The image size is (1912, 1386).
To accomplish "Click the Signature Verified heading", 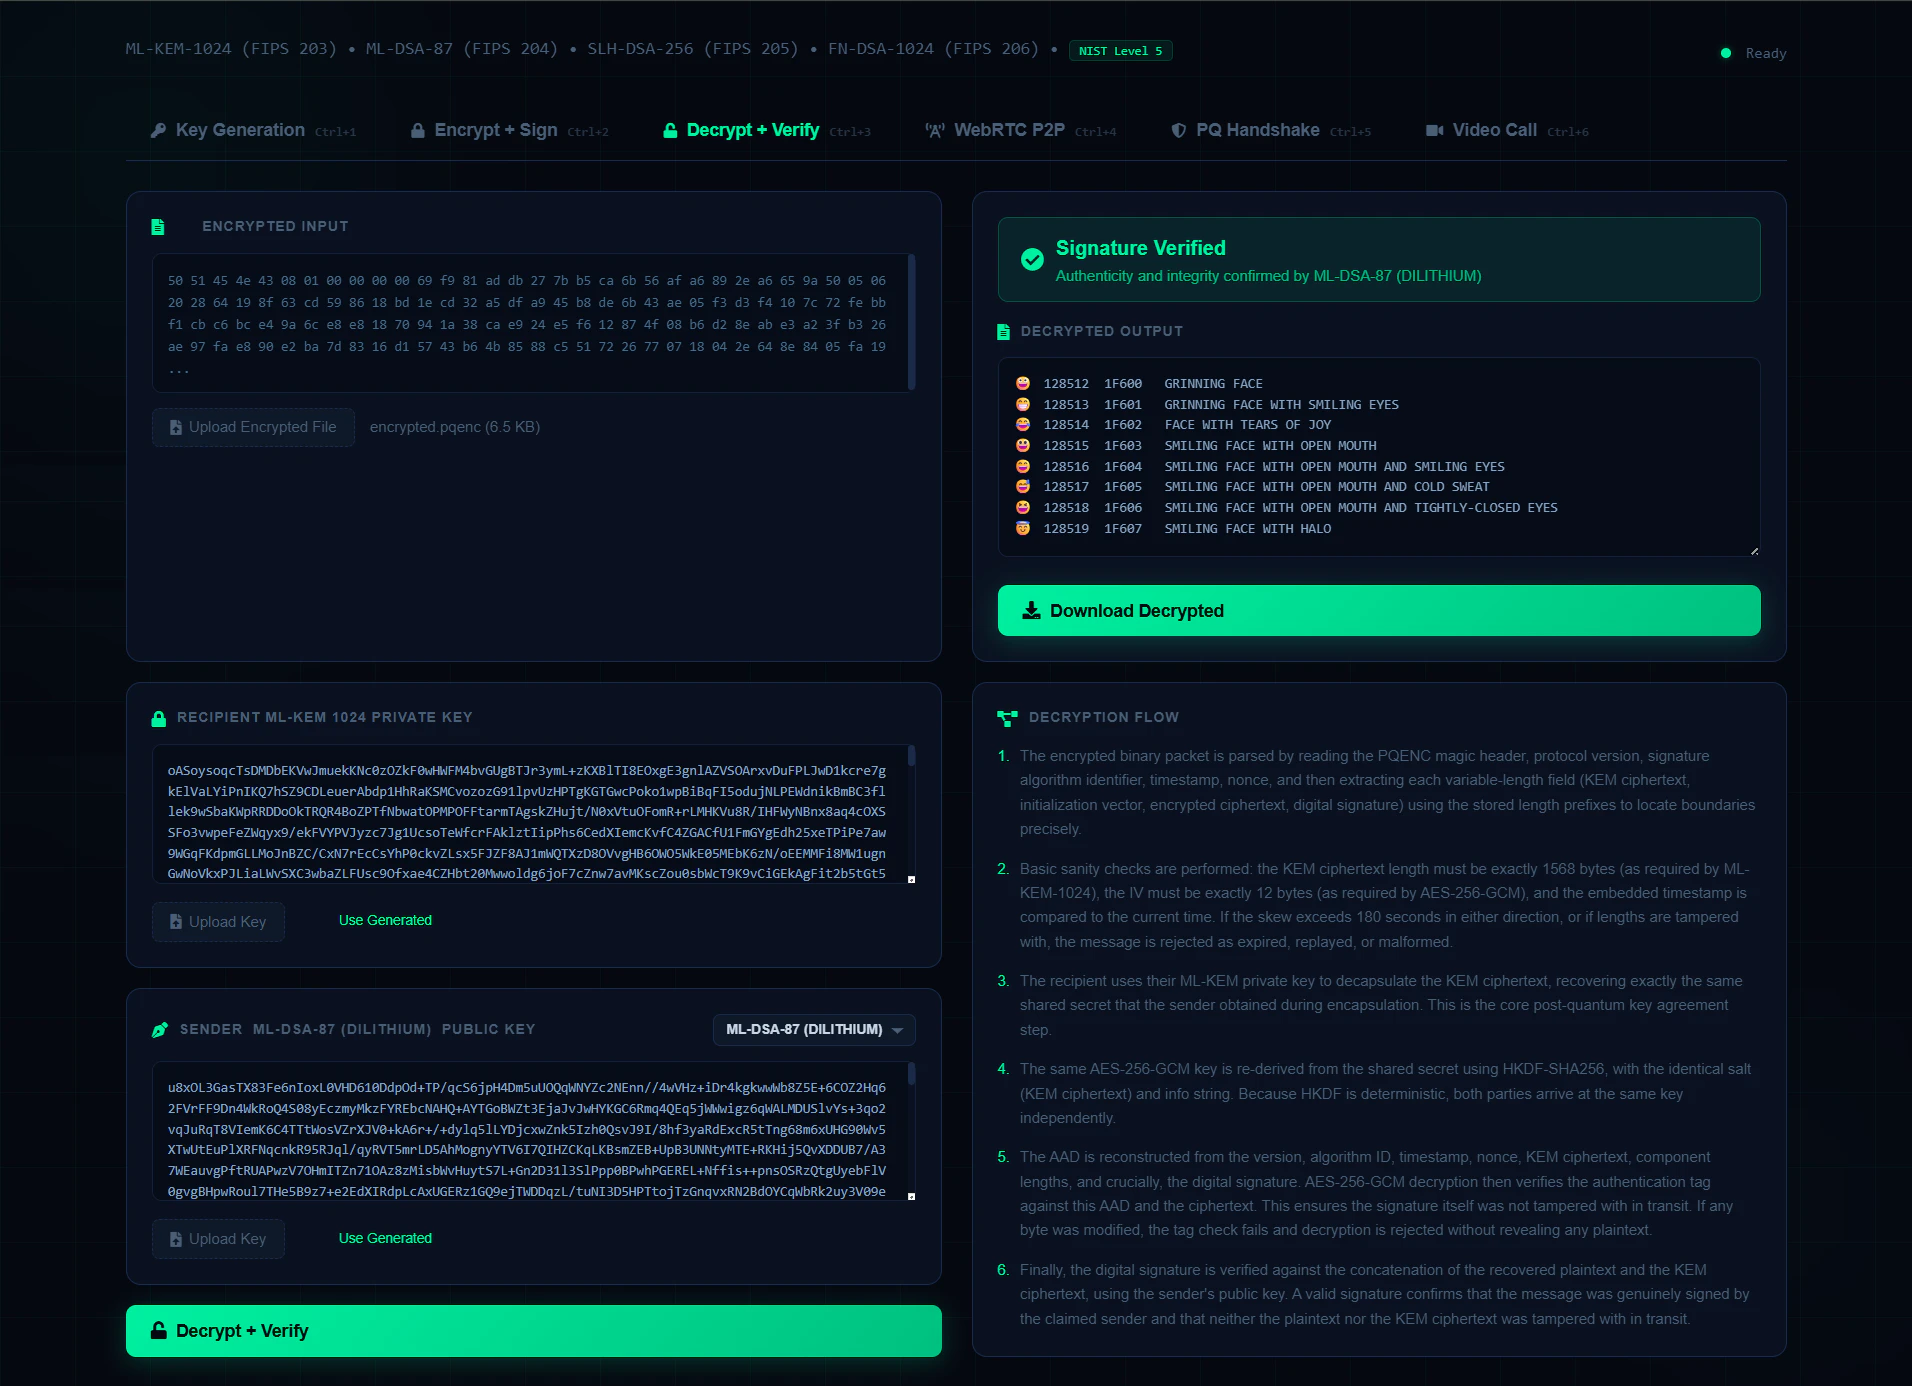I will click(x=1141, y=248).
